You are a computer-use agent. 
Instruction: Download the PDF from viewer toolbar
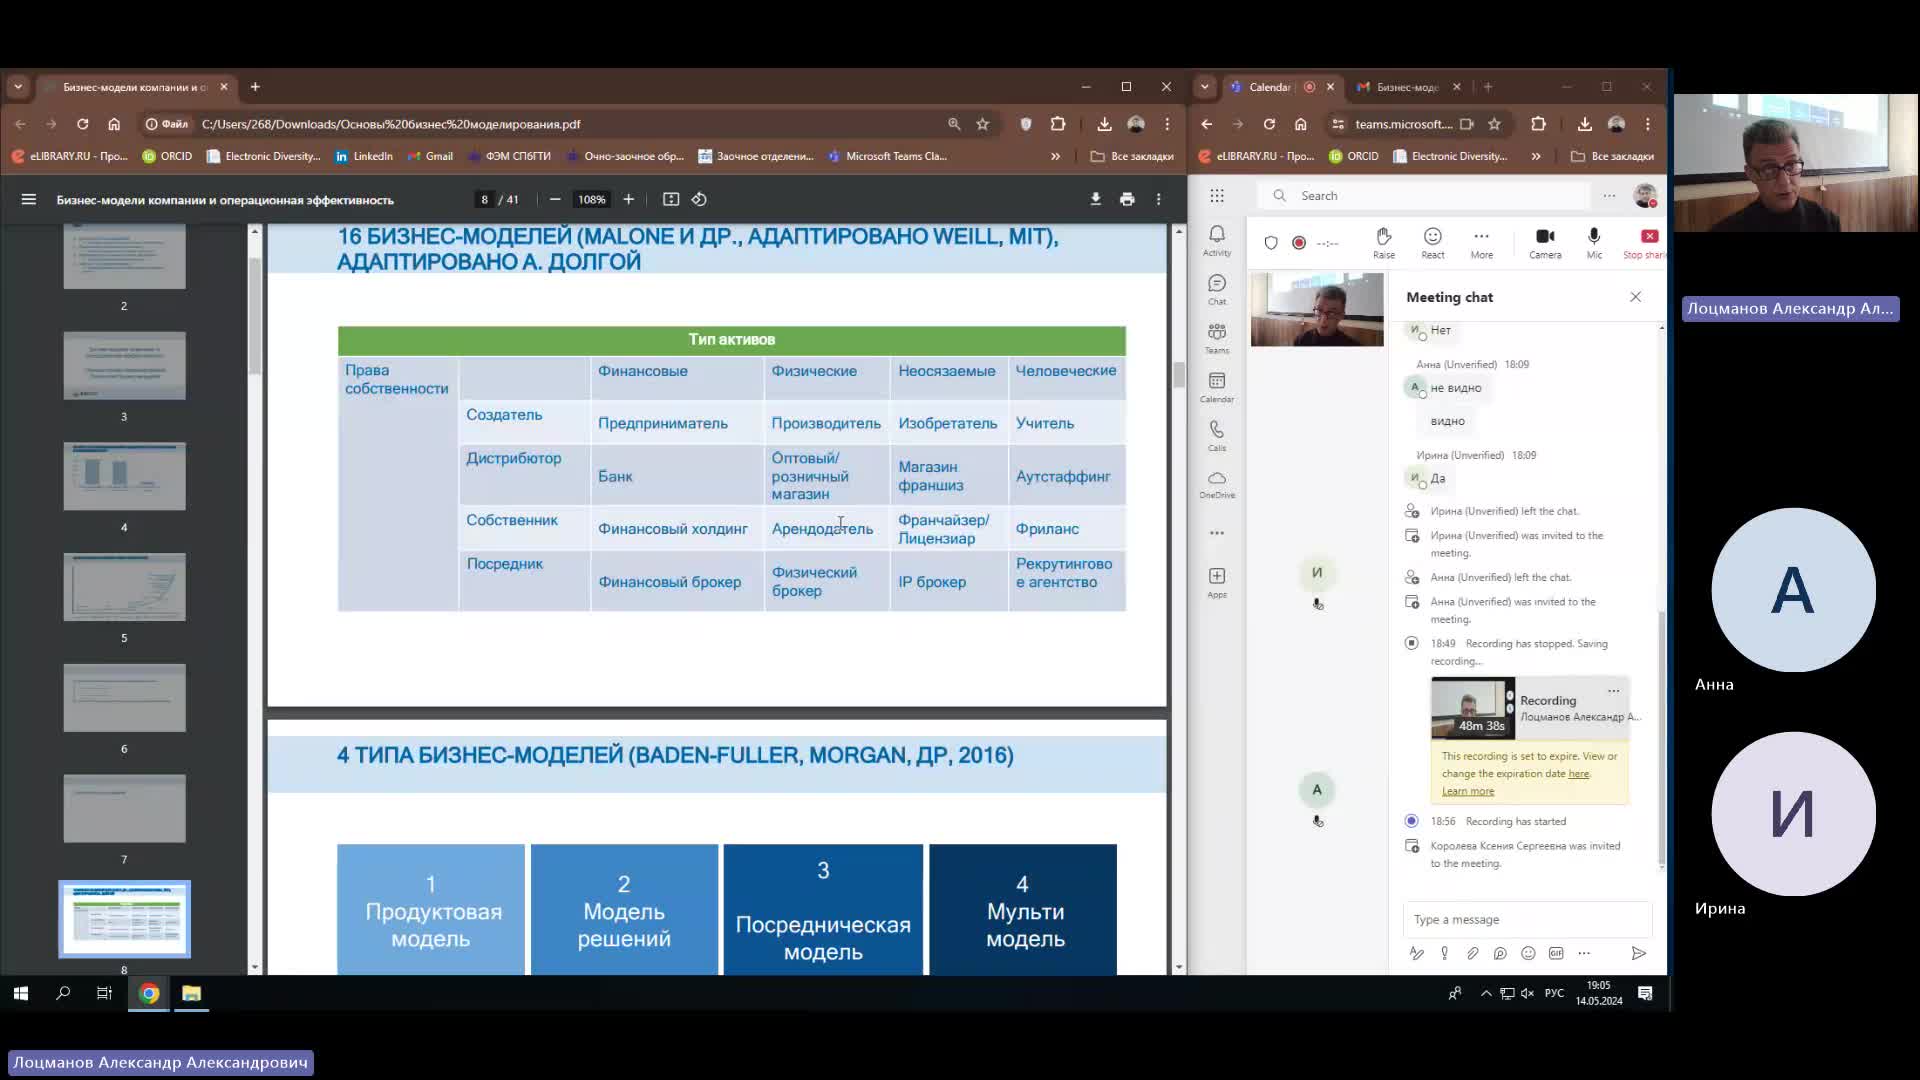pyautogui.click(x=1095, y=199)
